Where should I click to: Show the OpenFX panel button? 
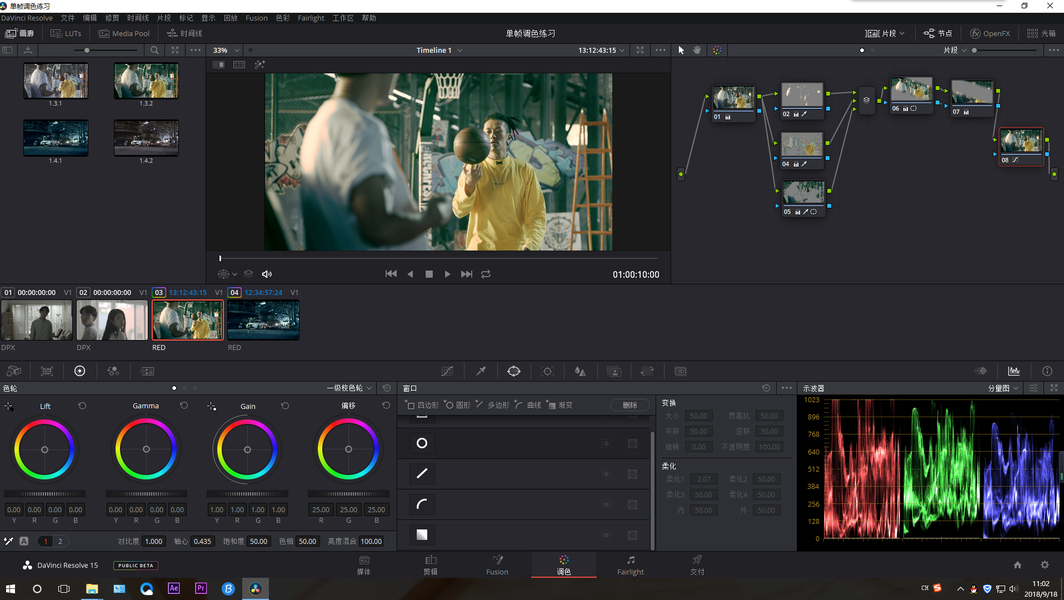(990, 33)
